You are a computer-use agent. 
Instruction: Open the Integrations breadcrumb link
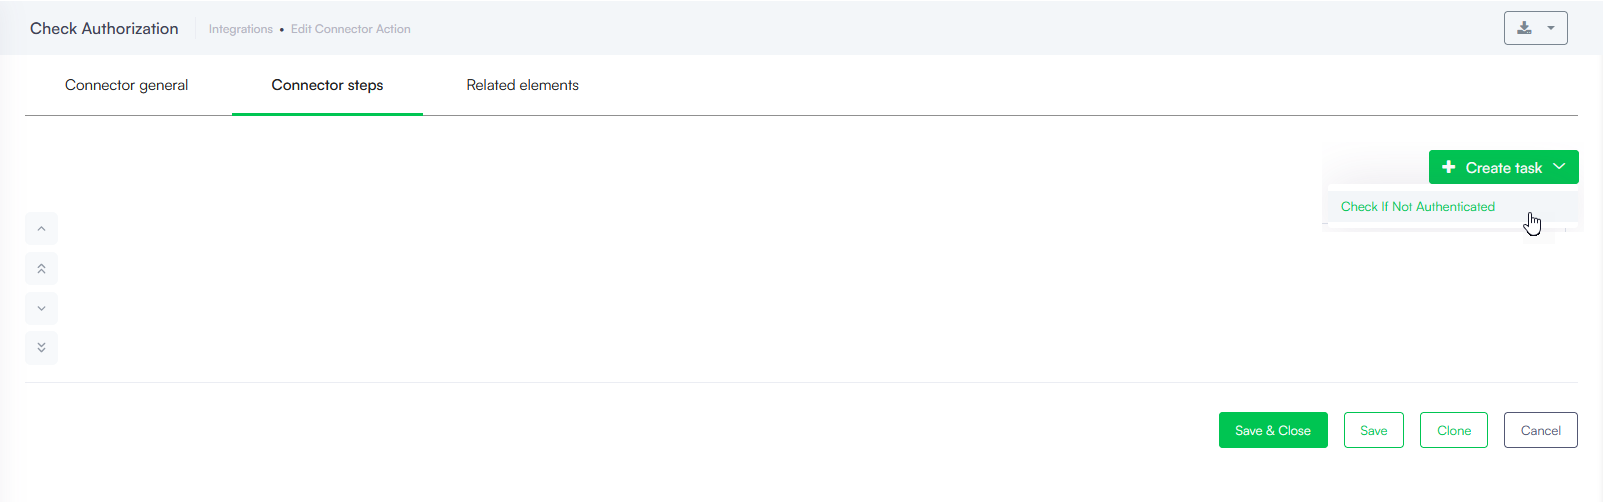[241, 29]
